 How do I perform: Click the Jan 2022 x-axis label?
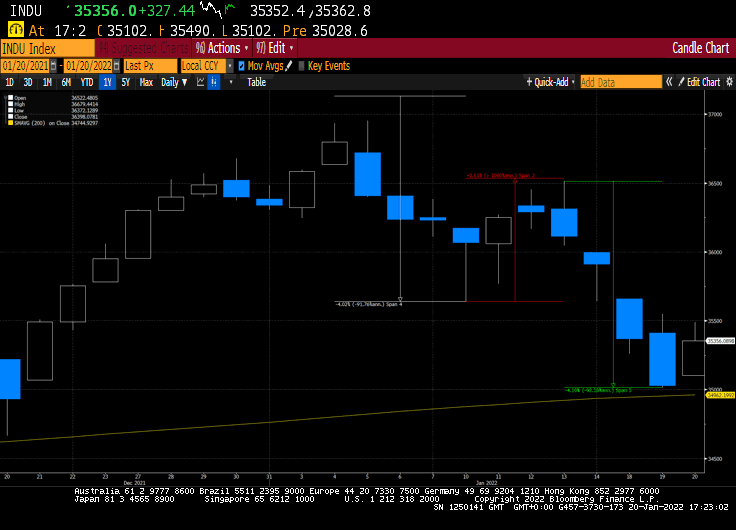coord(486,483)
